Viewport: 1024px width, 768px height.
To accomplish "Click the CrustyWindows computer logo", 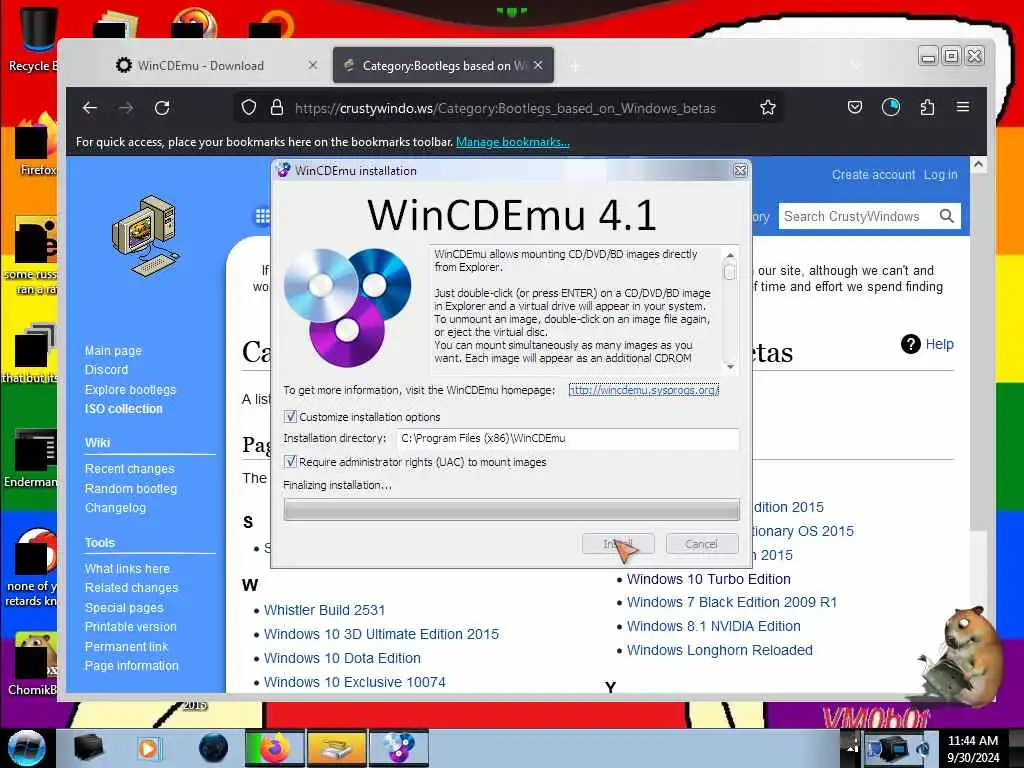I will click(145, 235).
